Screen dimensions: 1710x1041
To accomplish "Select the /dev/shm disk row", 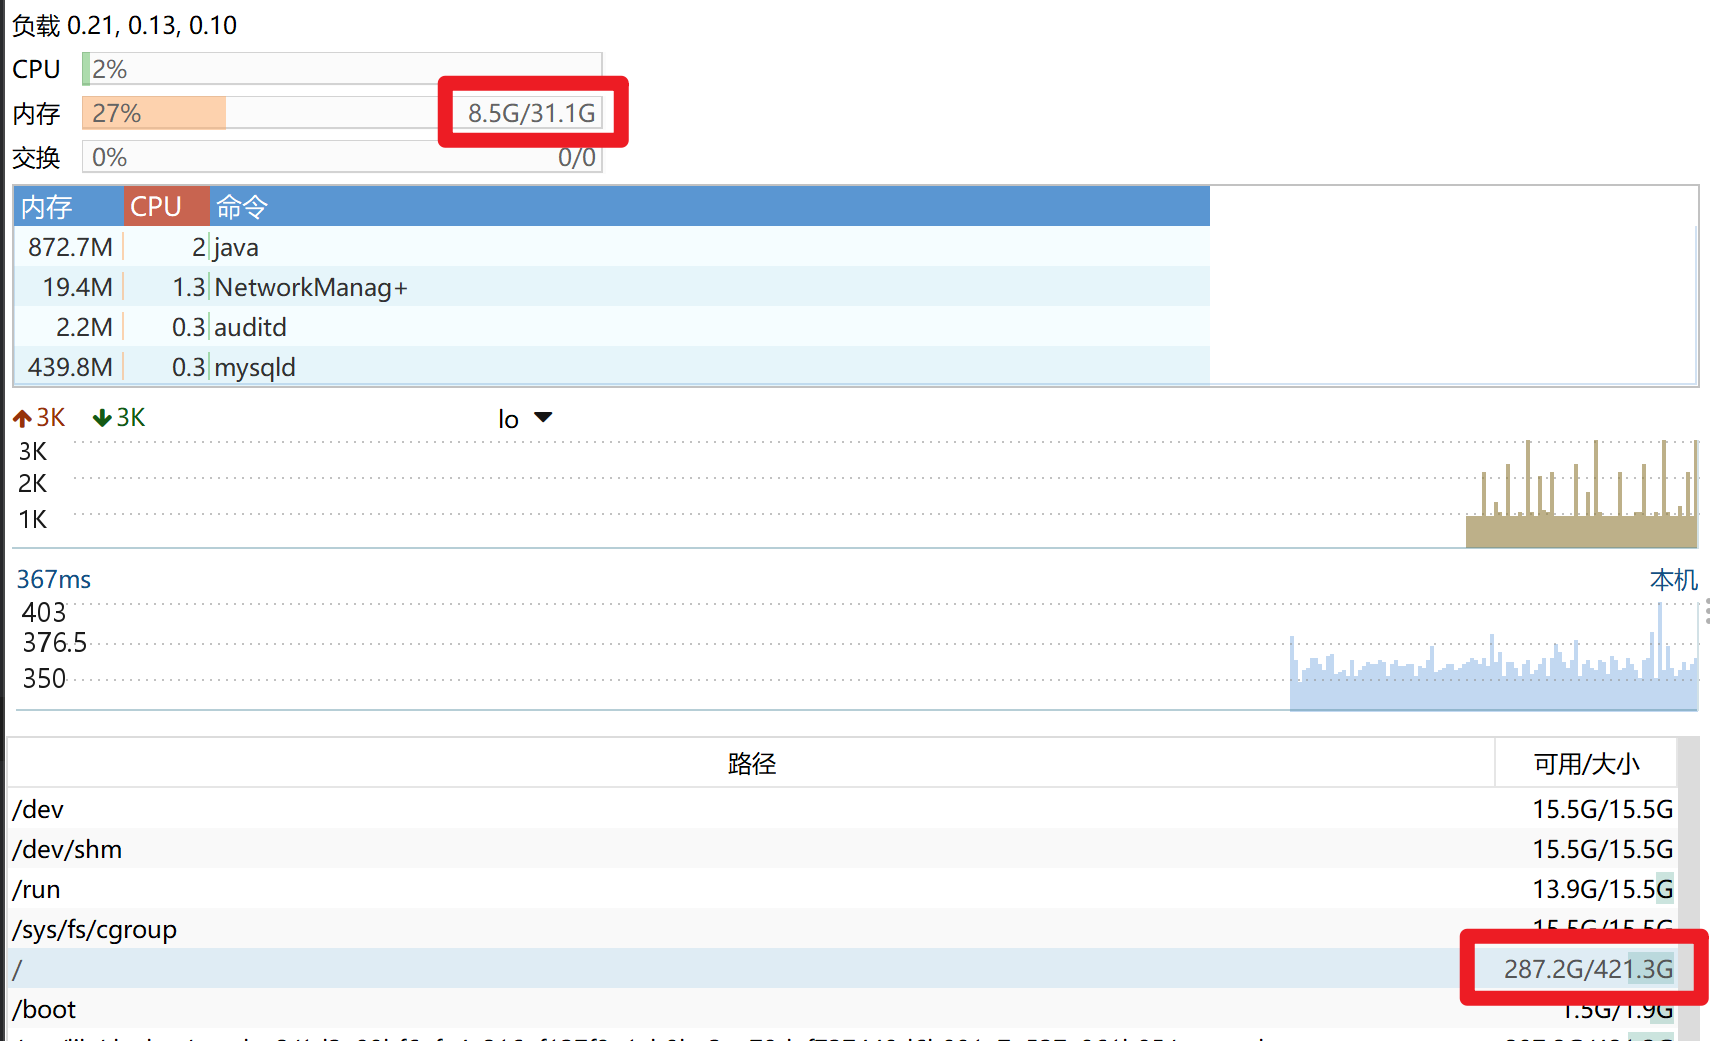I will pos(842,849).
